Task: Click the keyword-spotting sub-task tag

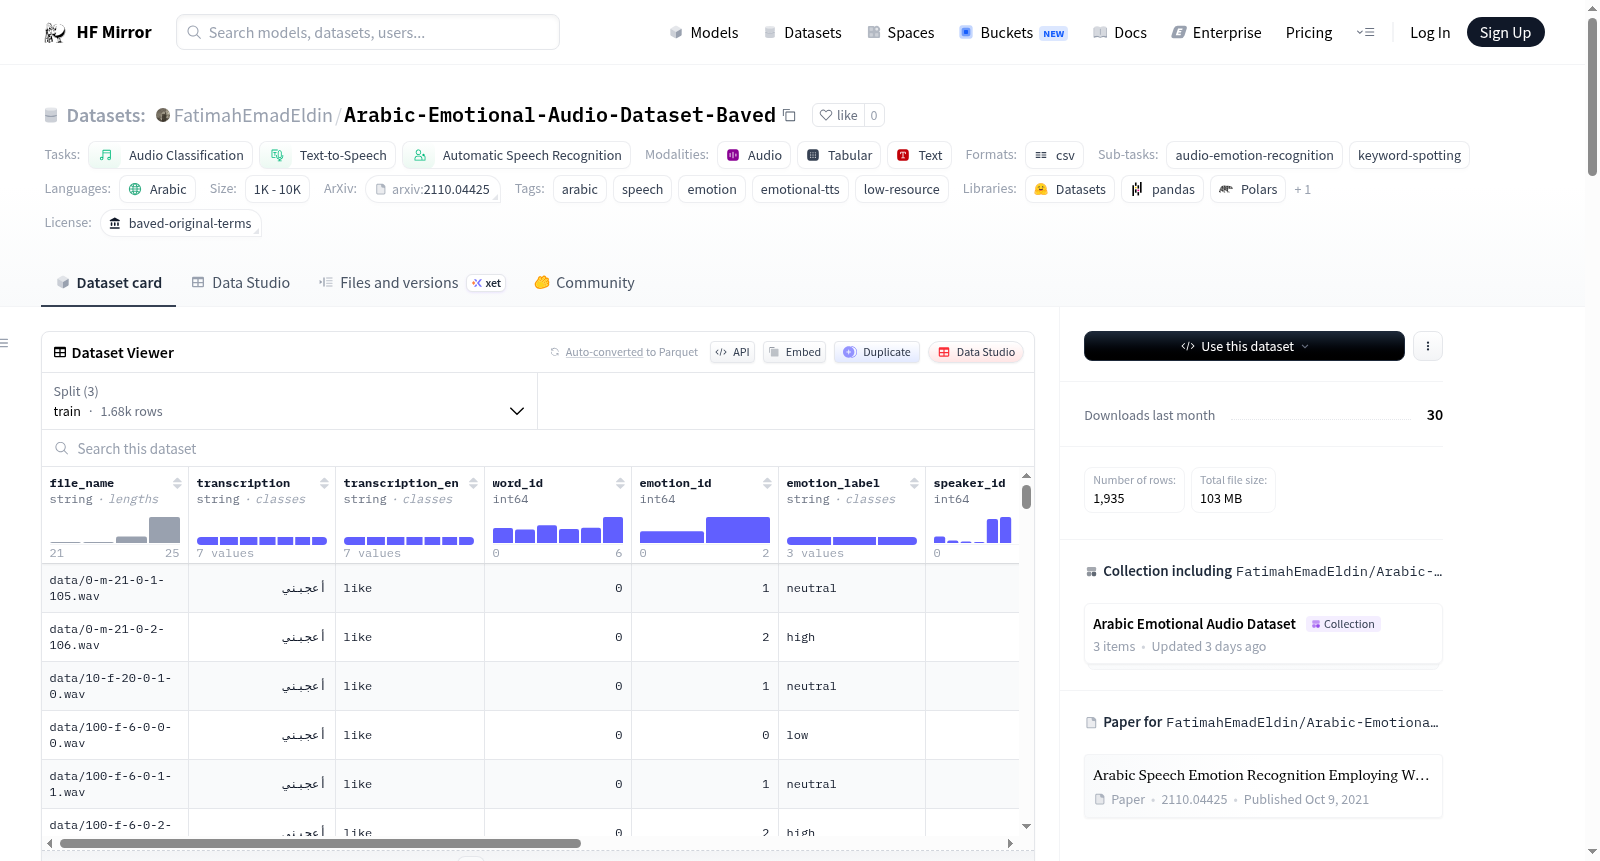Action: pyautogui.click(x=1409, y=155)
